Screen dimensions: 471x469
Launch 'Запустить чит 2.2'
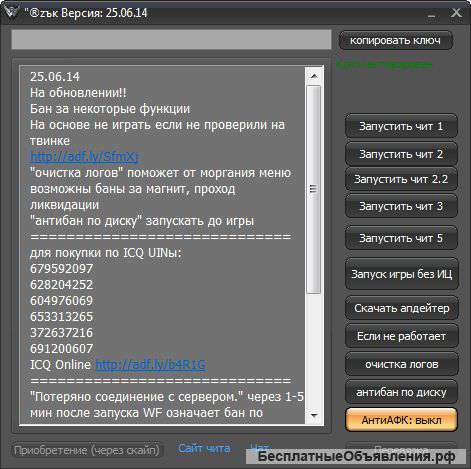401,179
